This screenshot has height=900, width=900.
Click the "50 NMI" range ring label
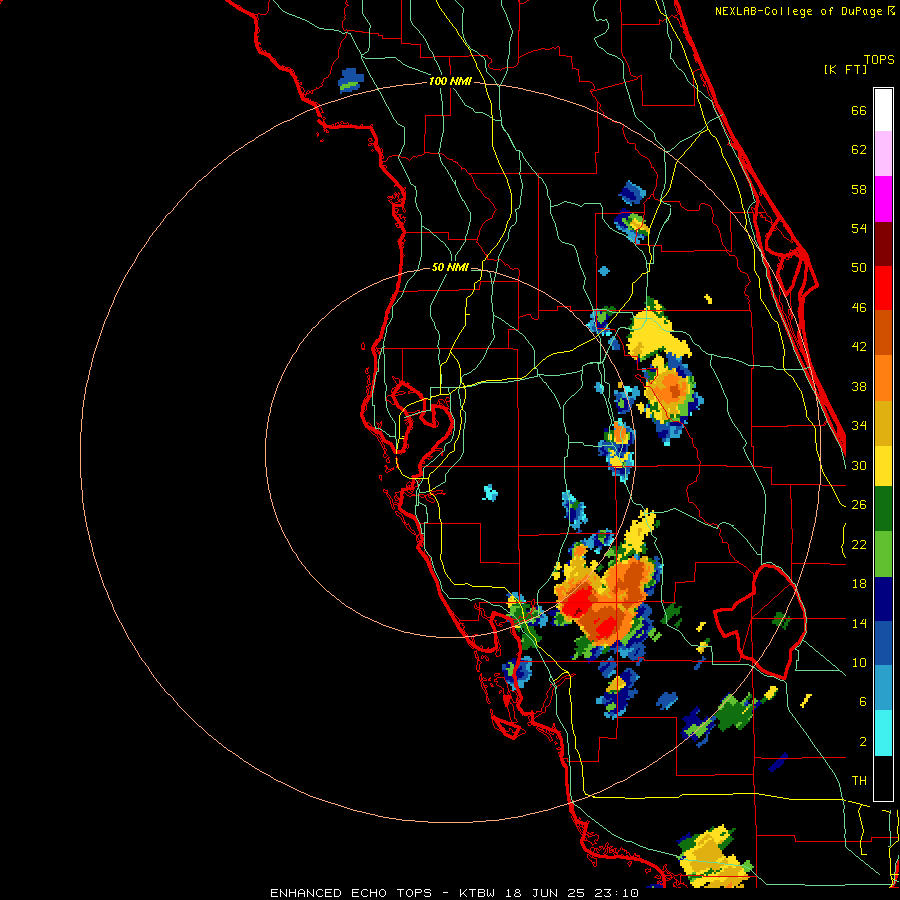click(x=450, y=267)
